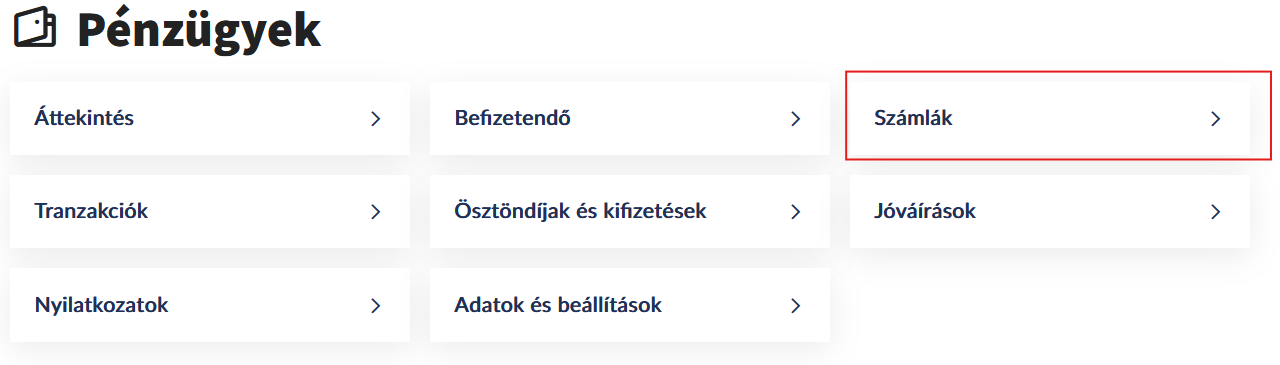Select the highlighted Számlák item
The width and height of the screenshot is (1280, 365).
tap(1050, 118)
